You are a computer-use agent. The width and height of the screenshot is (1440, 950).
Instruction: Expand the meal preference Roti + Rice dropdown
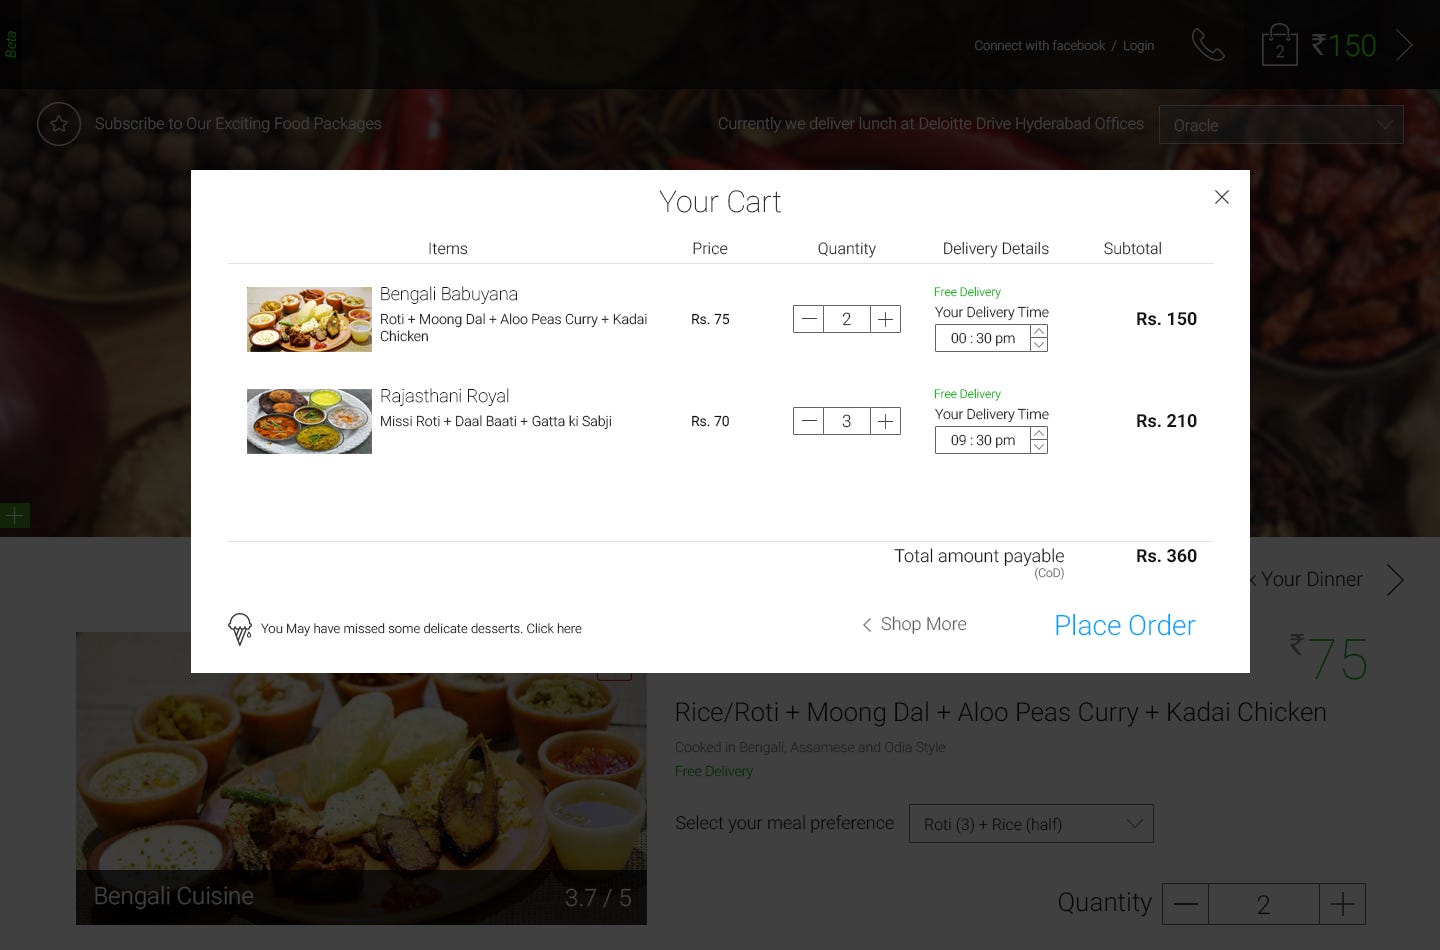[x=1030, y=824]
